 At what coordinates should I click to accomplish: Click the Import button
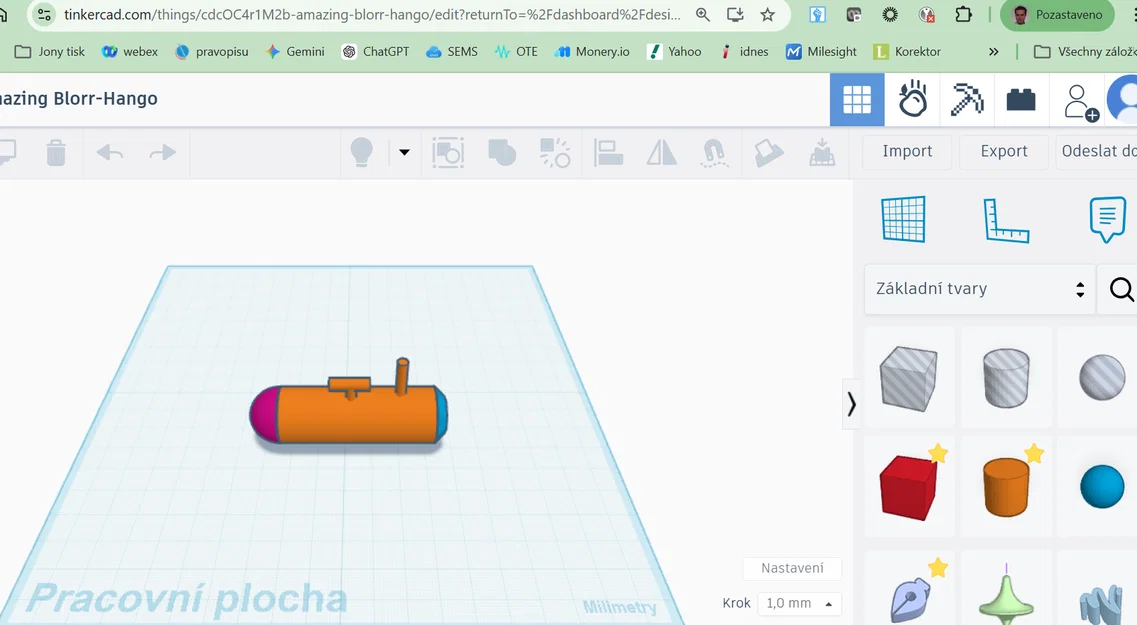tap(907, 151)
